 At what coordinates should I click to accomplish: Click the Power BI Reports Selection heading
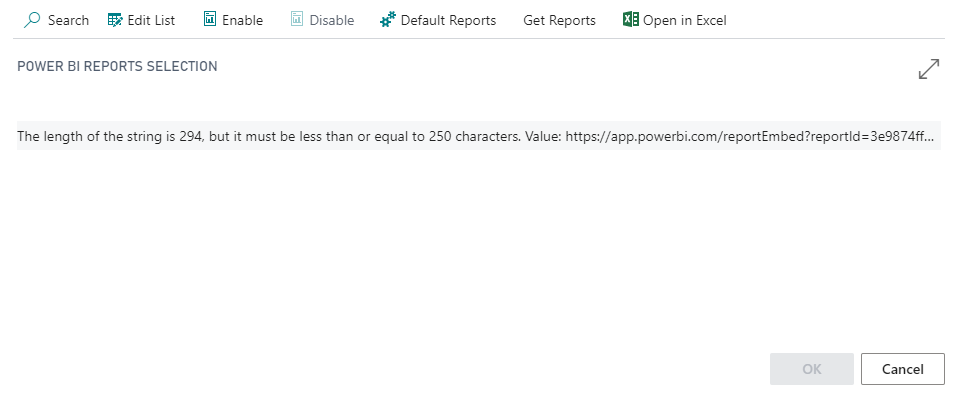117,67
